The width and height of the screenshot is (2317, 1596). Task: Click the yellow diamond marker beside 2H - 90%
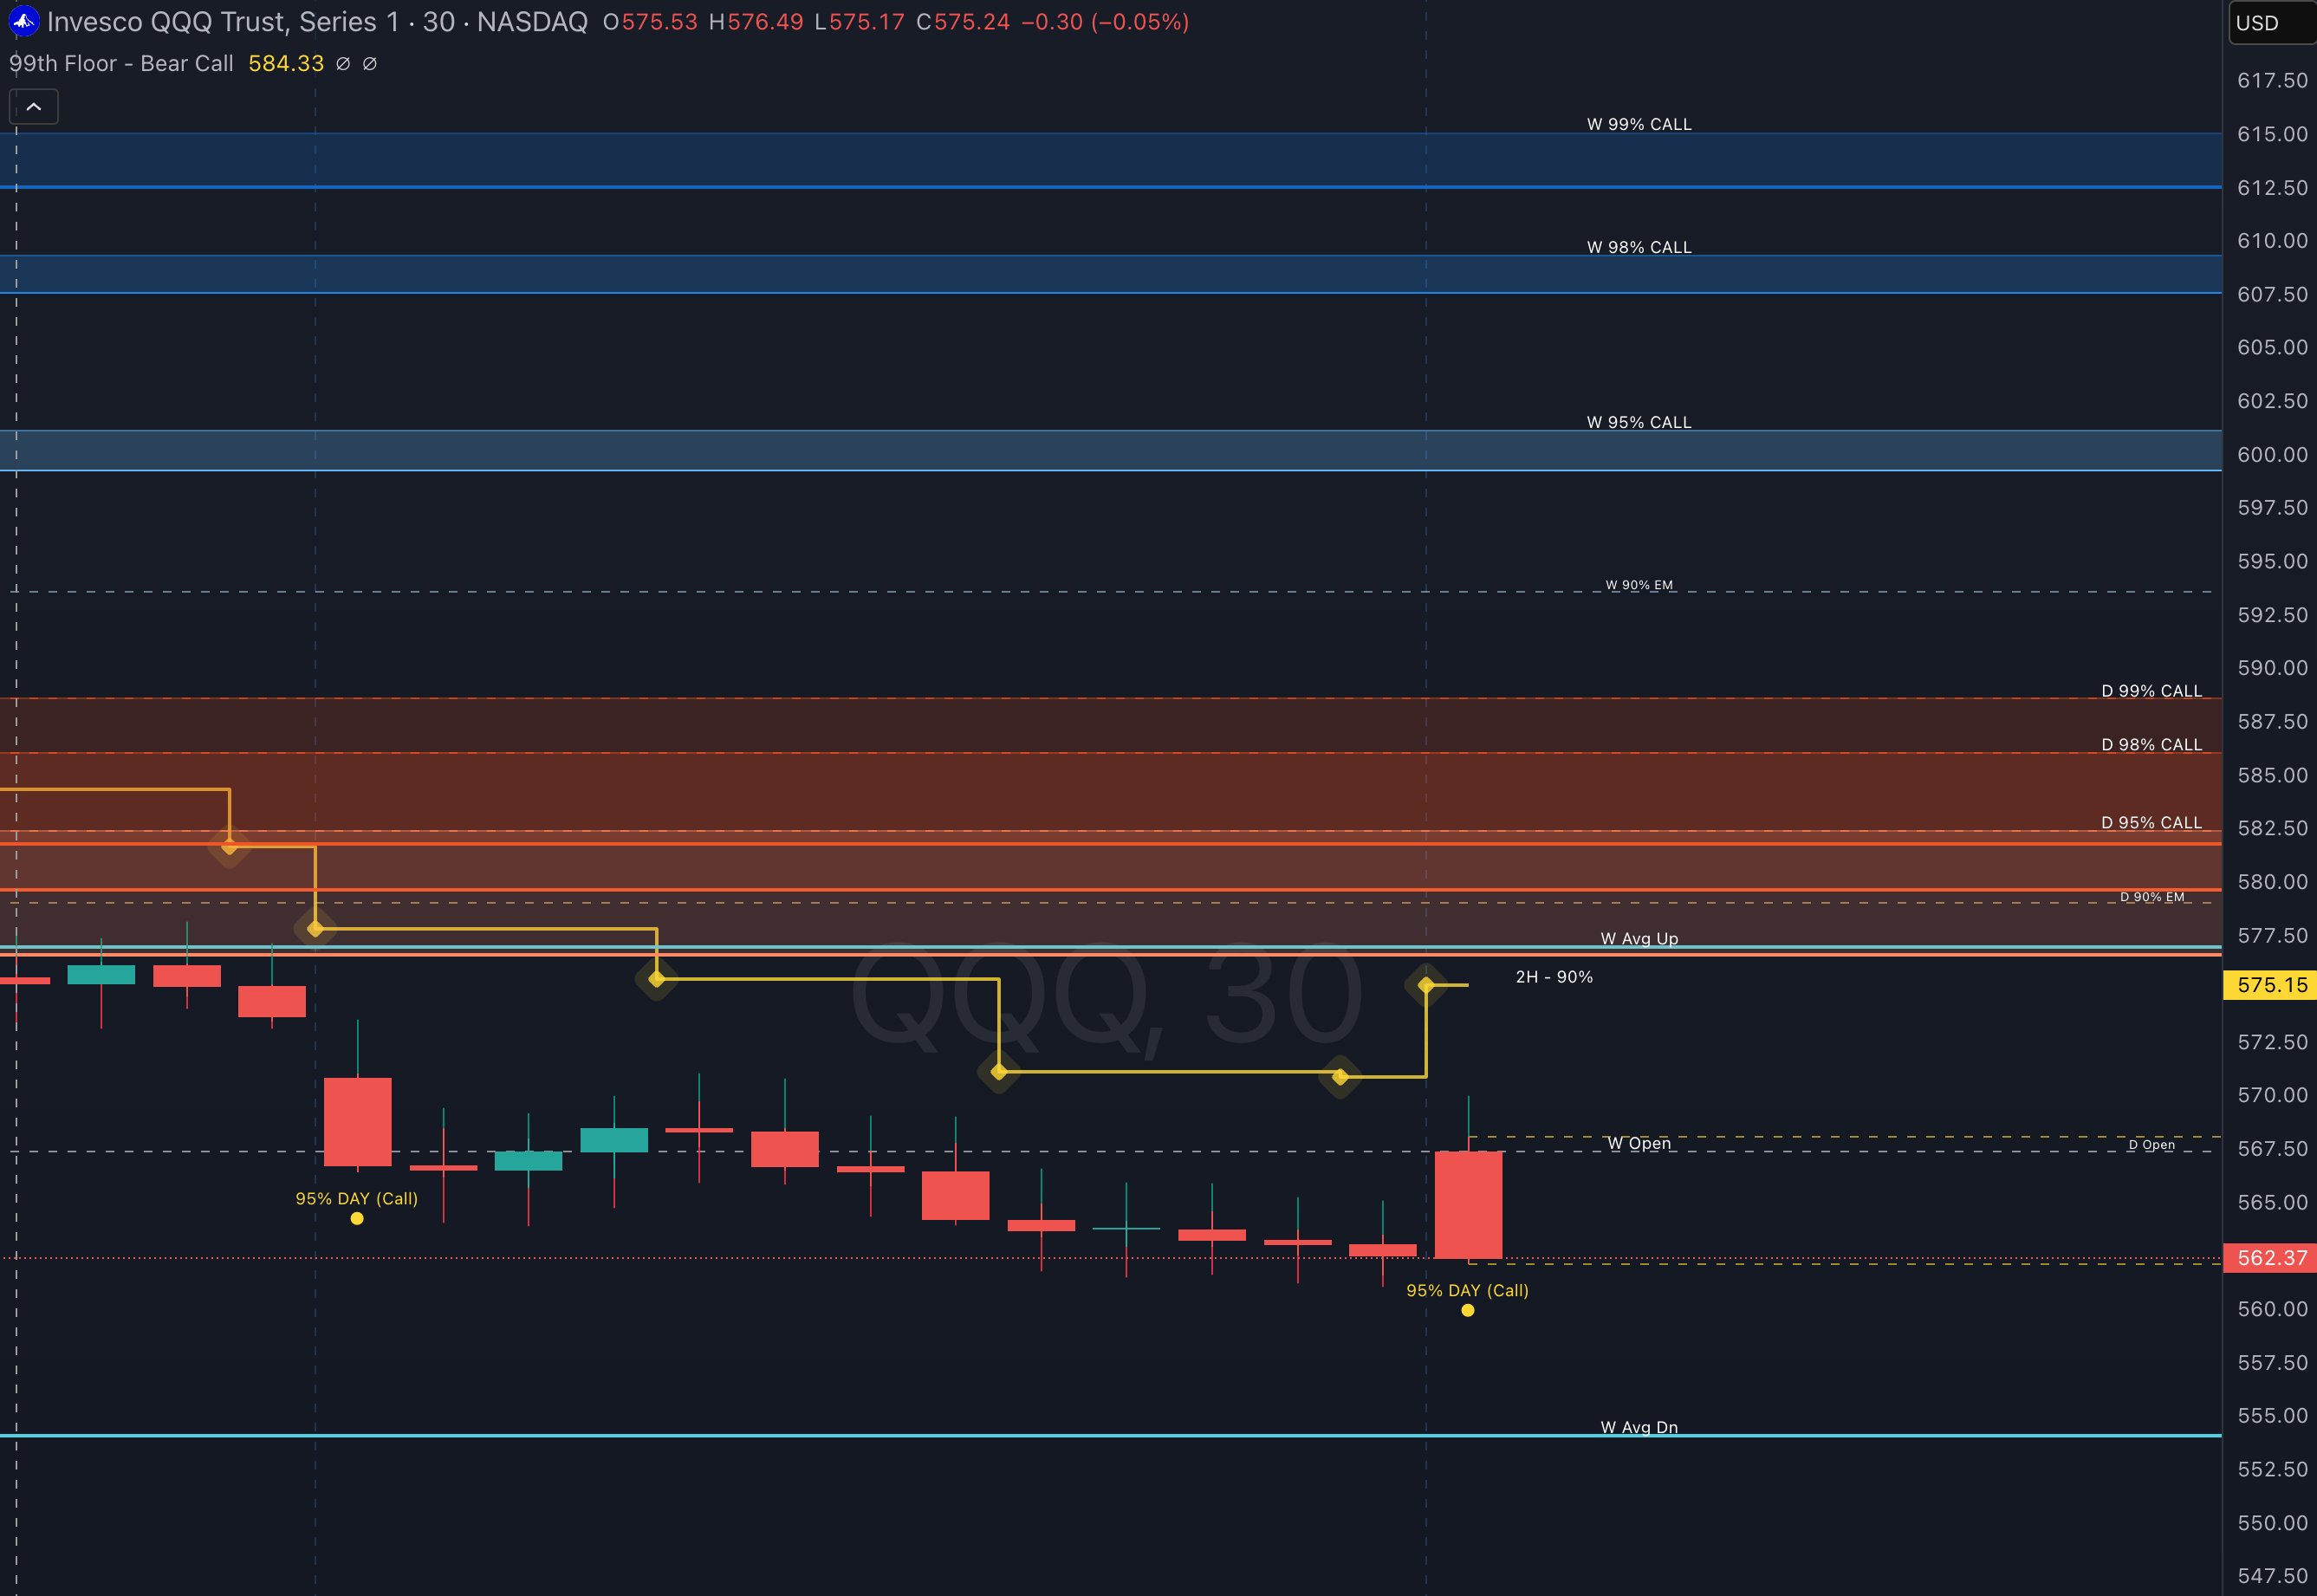(x=1426, y=985)
